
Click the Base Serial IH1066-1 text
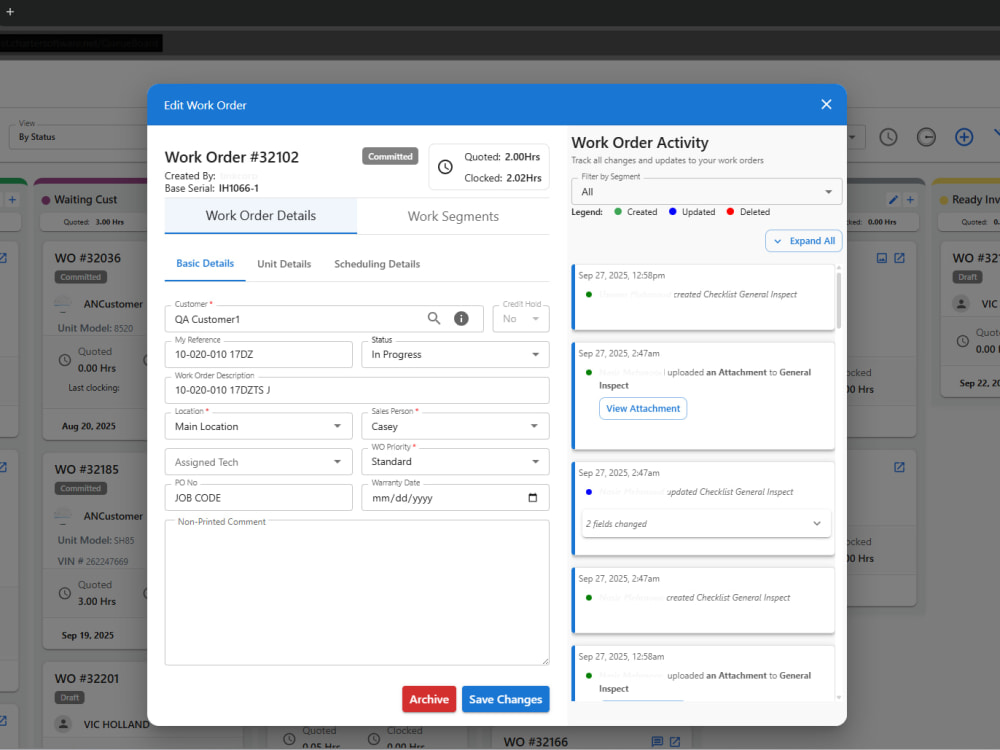pyautogui.click(x=211, y=188)
